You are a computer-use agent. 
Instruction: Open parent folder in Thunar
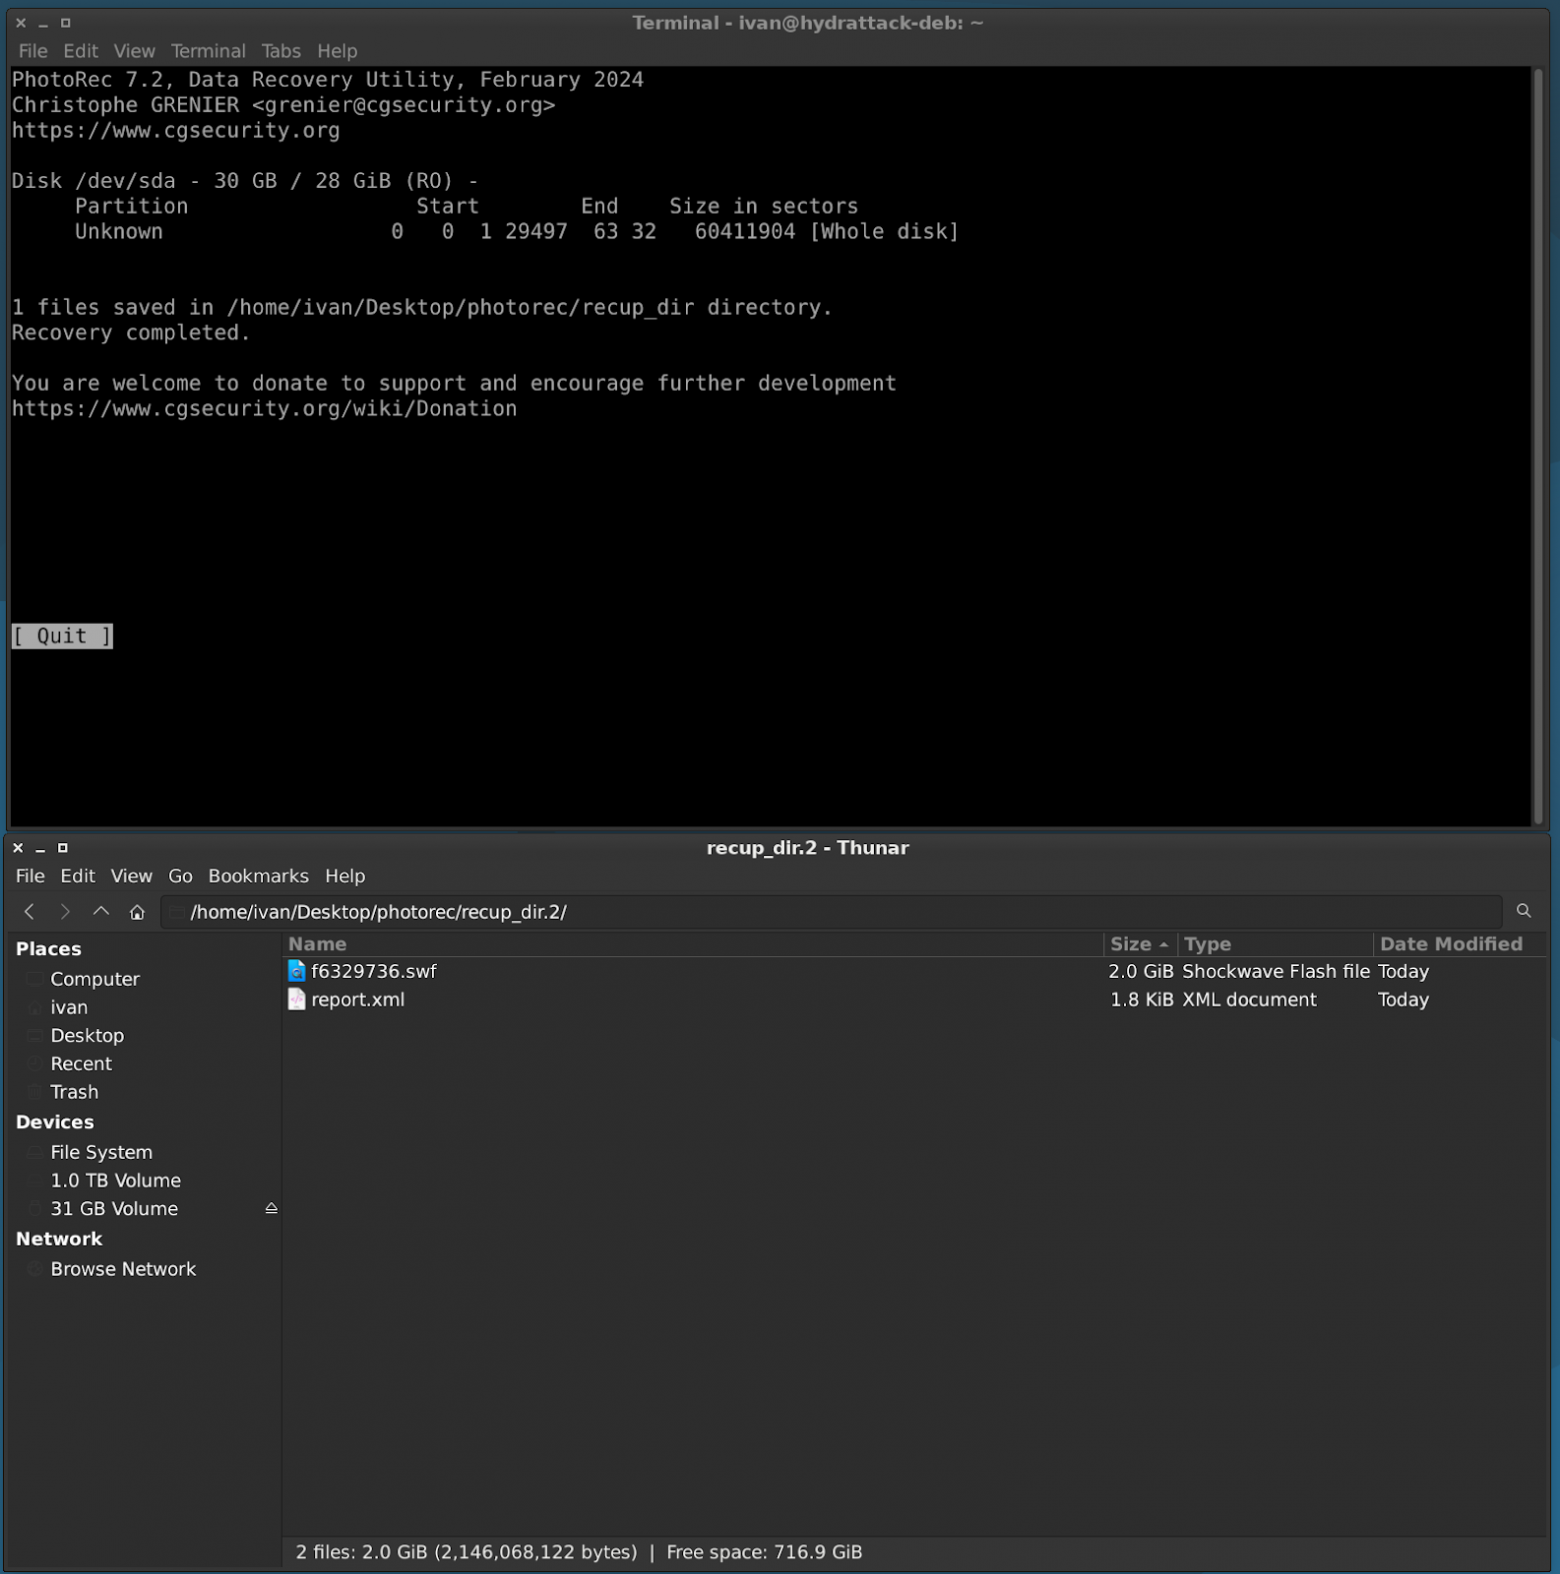pos(101,911)
